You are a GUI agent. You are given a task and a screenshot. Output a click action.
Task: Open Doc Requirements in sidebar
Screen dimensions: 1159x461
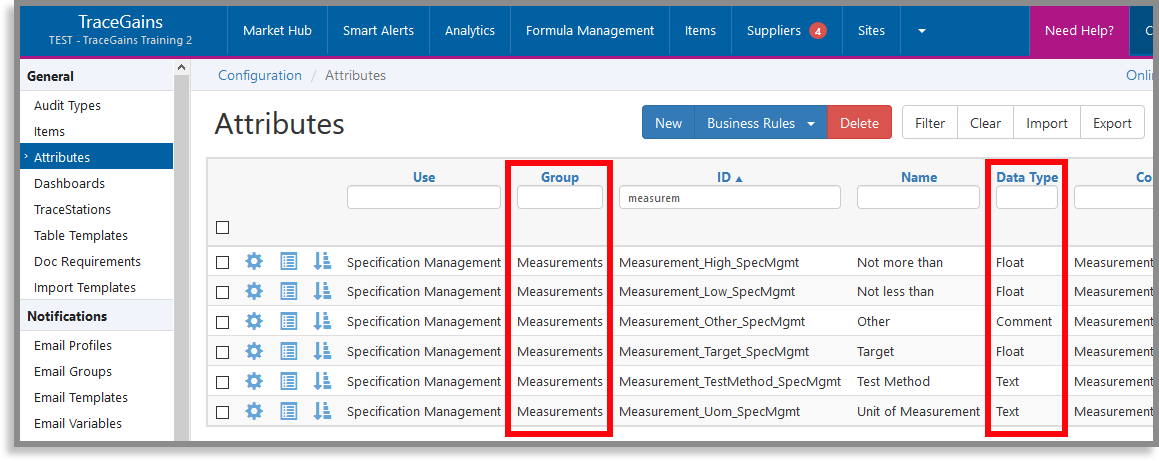tap(87, 262)
